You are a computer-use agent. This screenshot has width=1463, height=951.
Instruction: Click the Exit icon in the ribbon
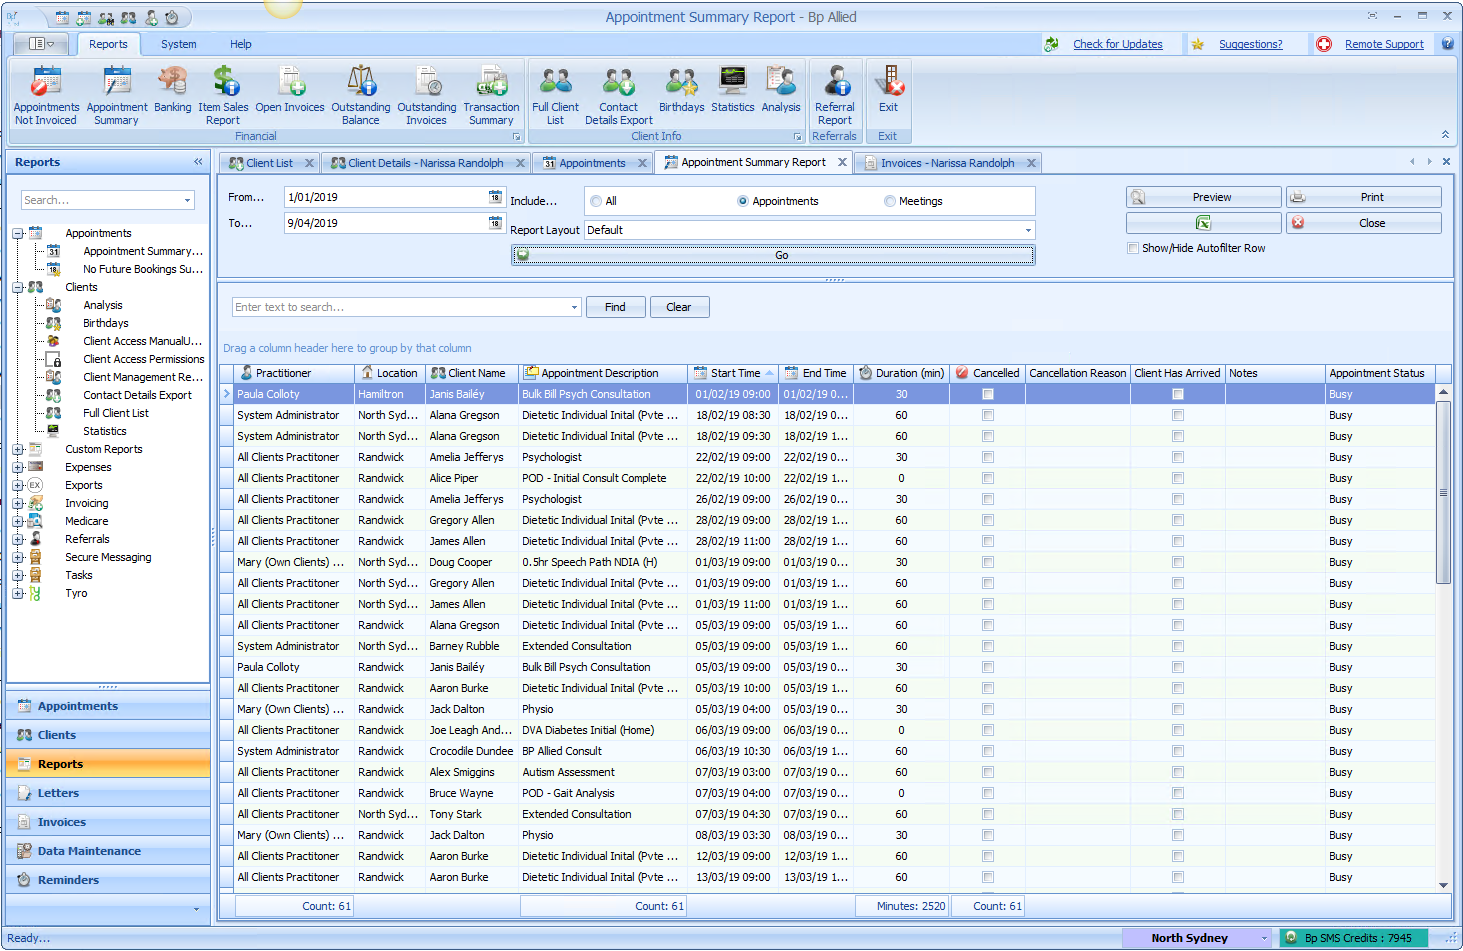tap(888, 90)
